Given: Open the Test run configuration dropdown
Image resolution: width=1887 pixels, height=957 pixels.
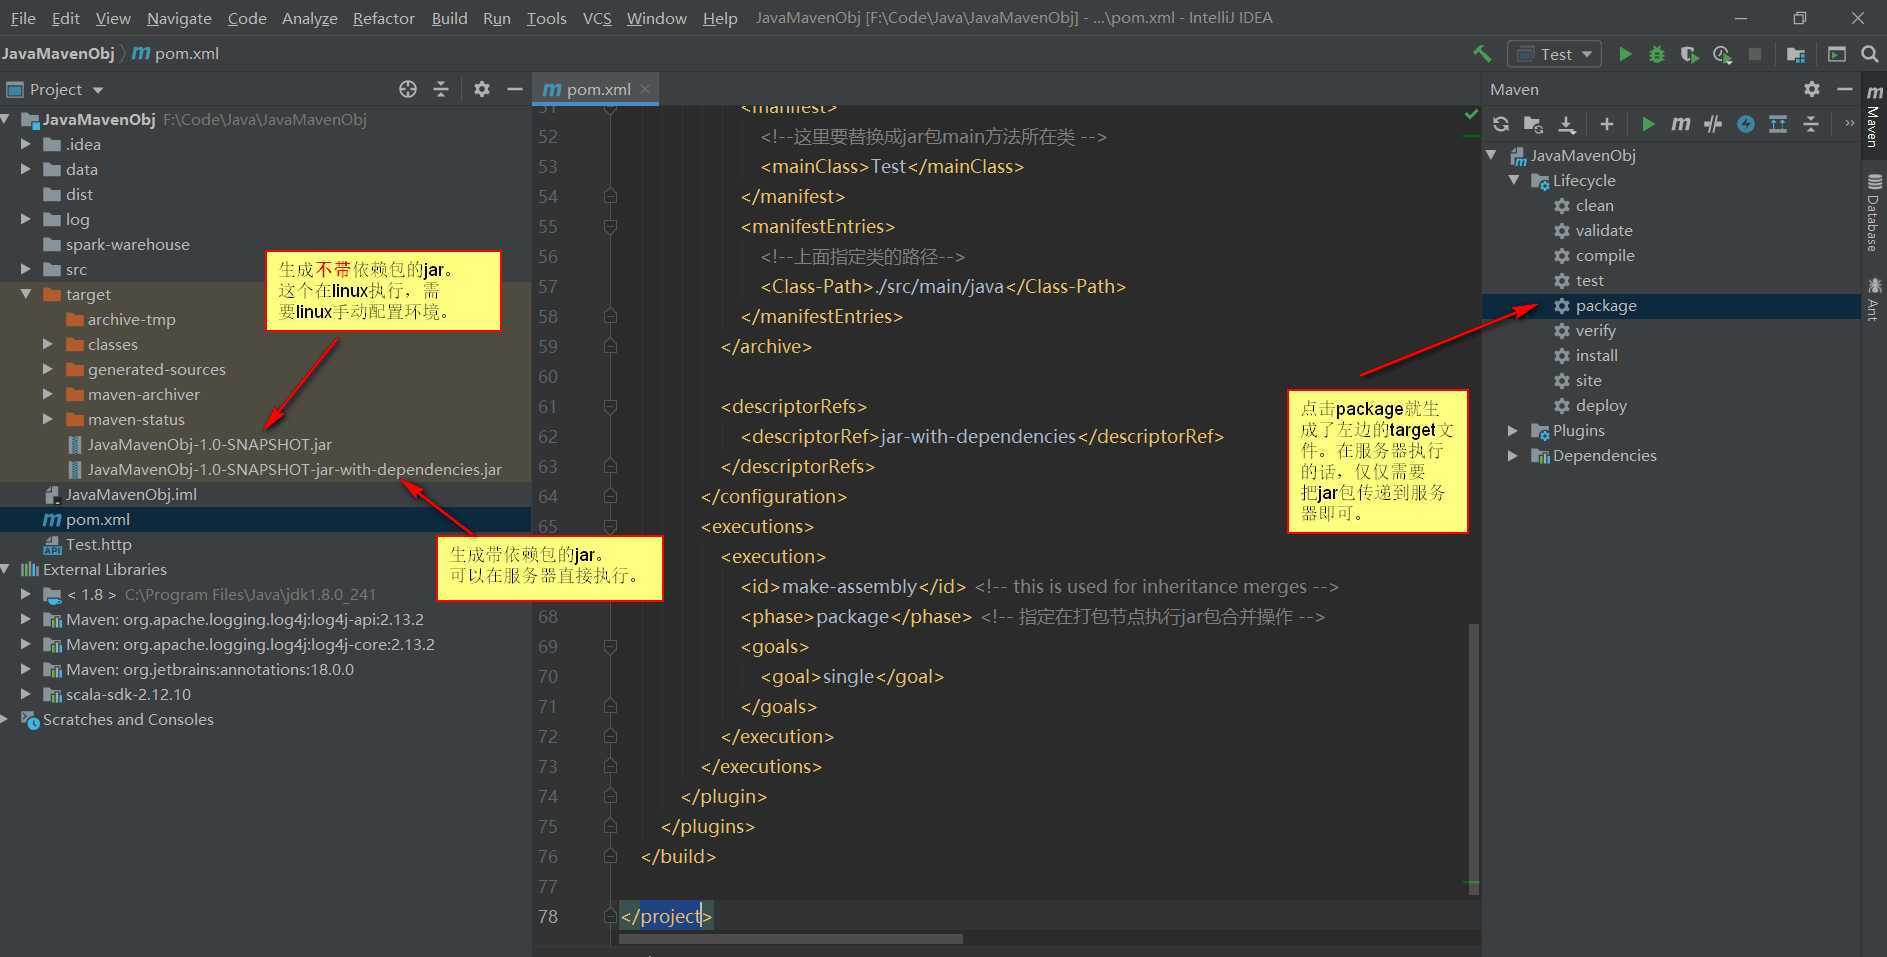Looking at the screenshot, I should coord(1555,54).
